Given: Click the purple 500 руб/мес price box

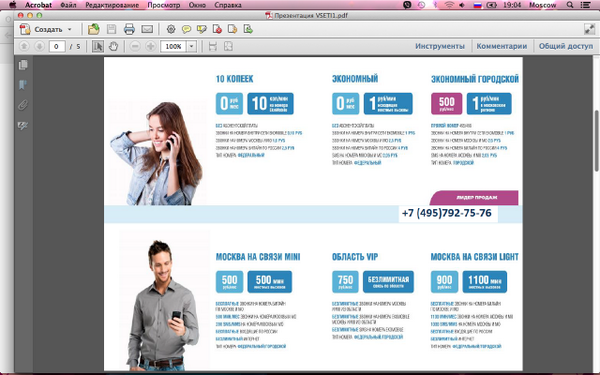Looking at the screenshot, I should 447,104.
